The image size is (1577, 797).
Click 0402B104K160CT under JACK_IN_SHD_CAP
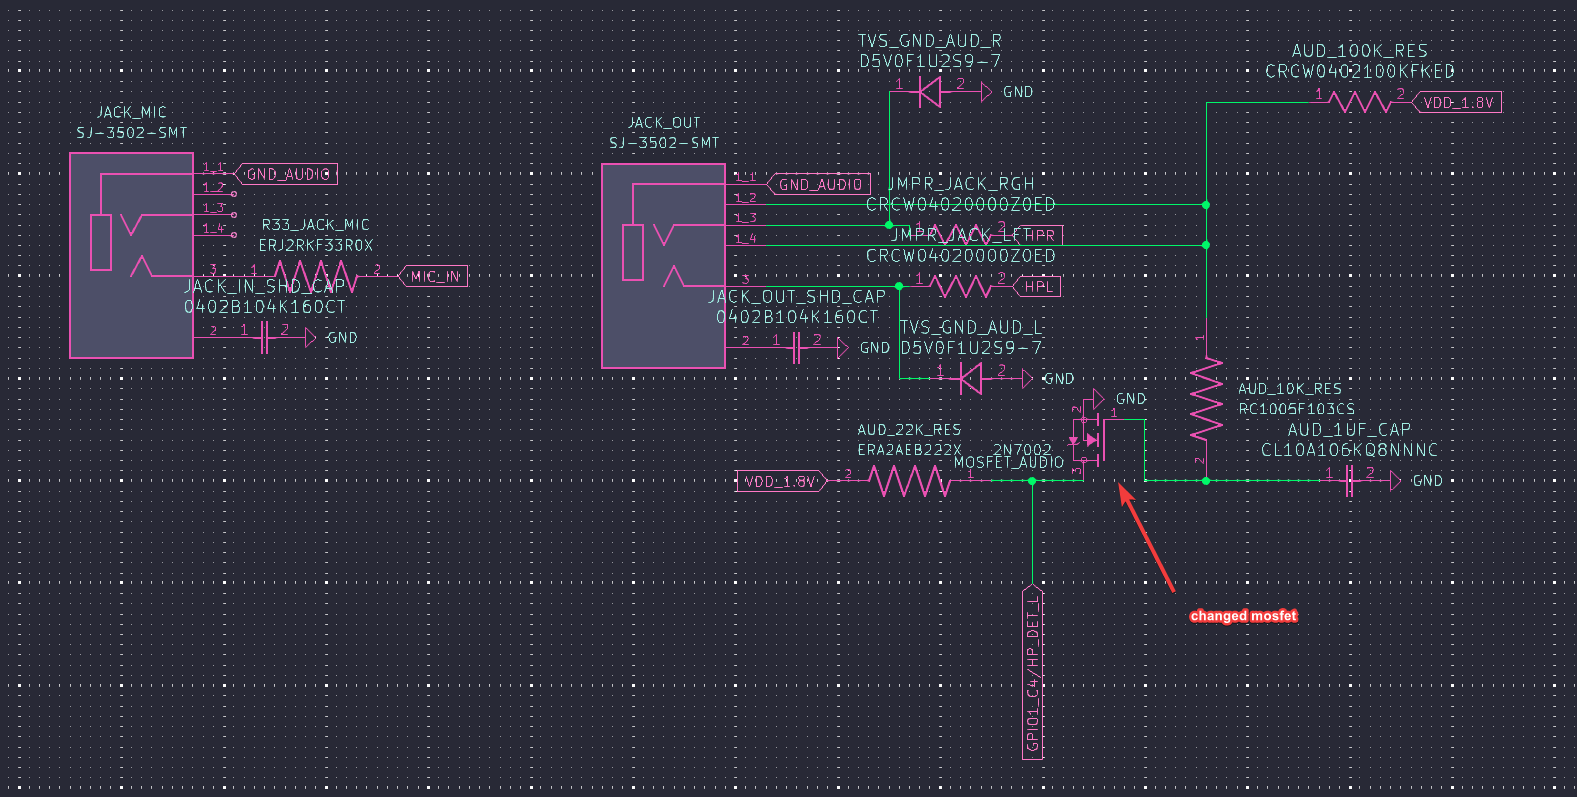[265, 307]
